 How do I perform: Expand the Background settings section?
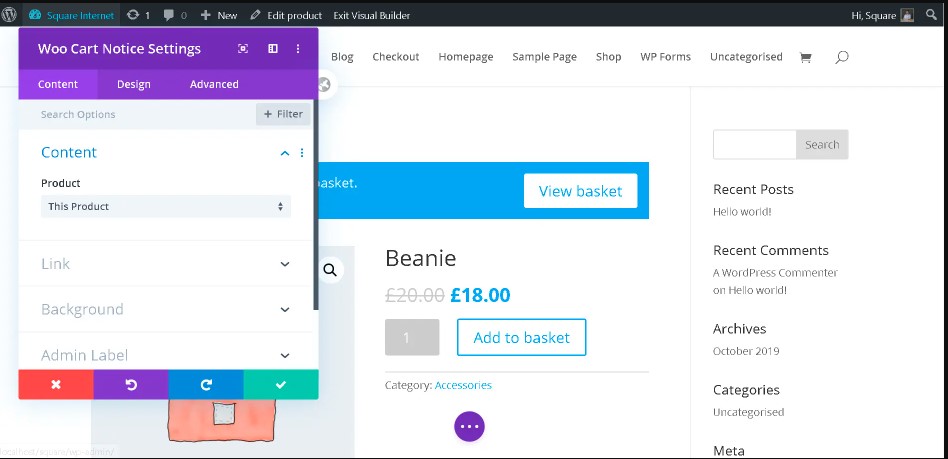click(285, 310)
